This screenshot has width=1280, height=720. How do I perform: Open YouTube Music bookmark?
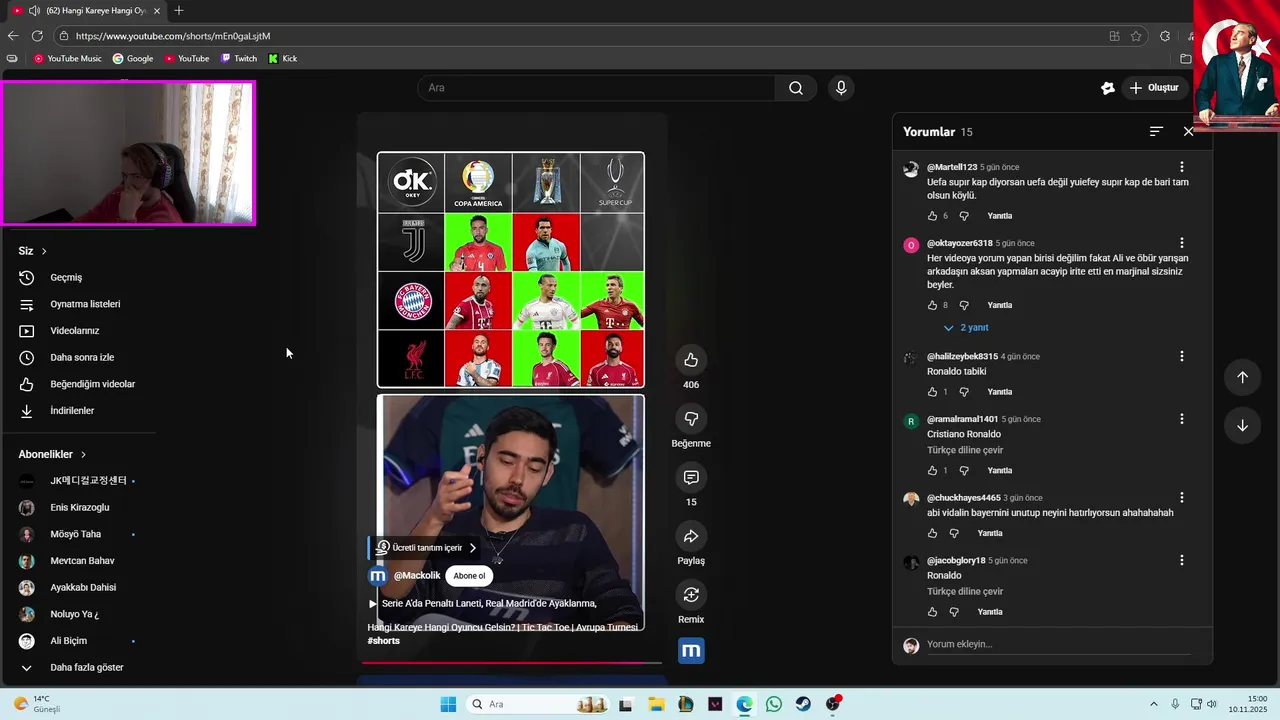(68, 59)
